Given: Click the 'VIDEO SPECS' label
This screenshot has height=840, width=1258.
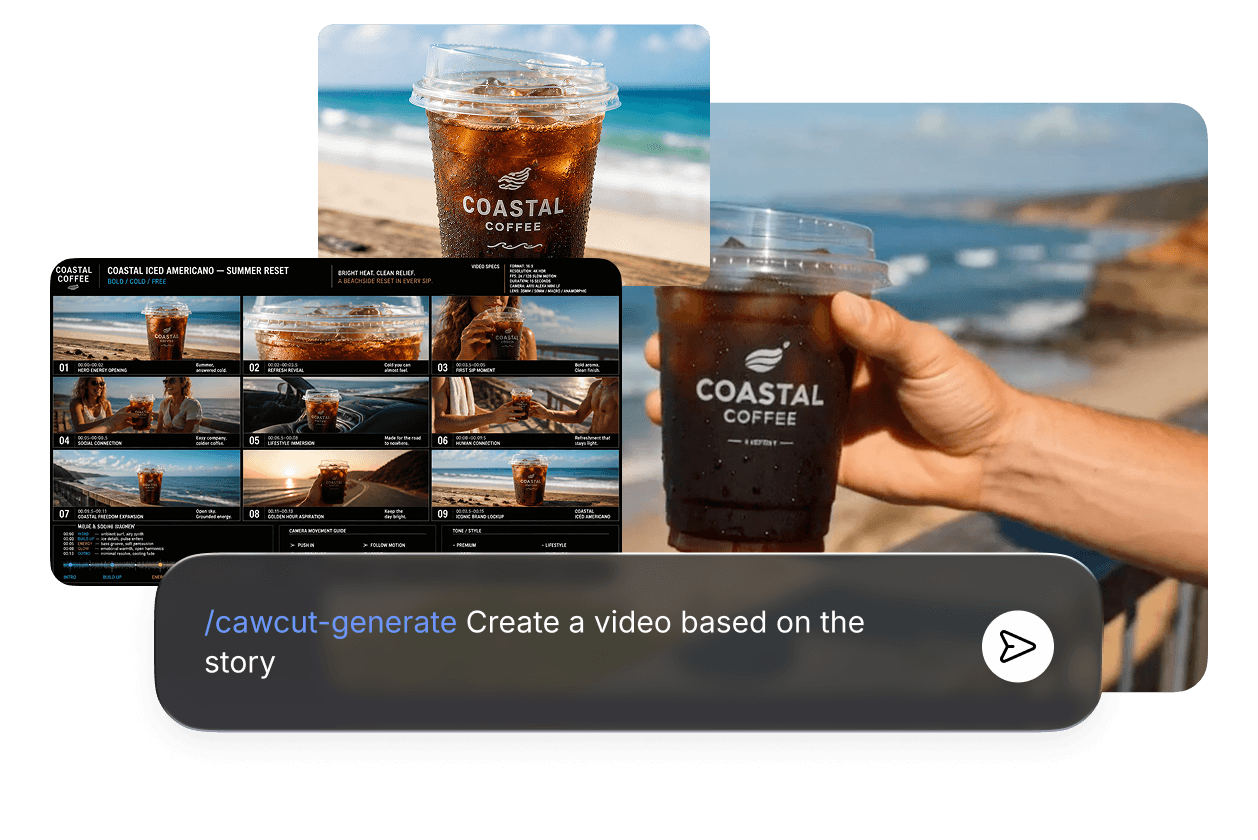Looking at the screenshot, I should pyautogui.click(x=485, y=267).
